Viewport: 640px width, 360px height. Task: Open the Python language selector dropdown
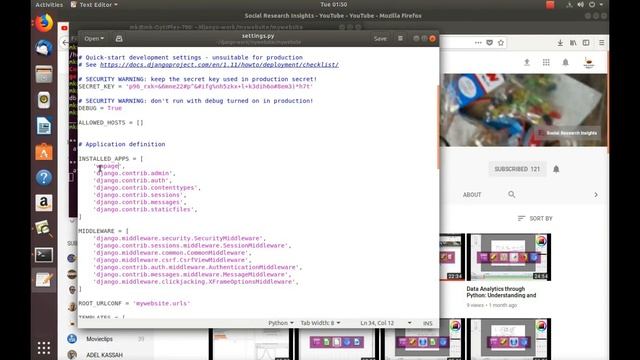pyautogui.click(x=281, y=323)
